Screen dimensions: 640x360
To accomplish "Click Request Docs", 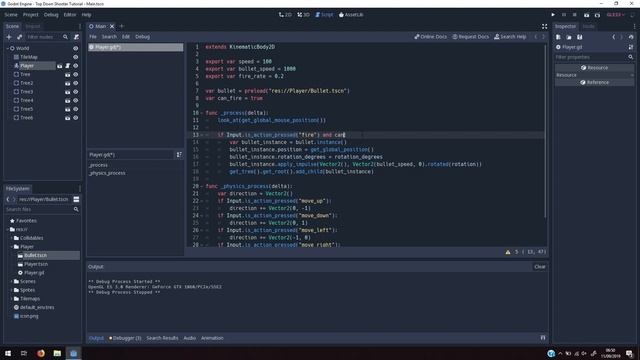I will point(470,37).
